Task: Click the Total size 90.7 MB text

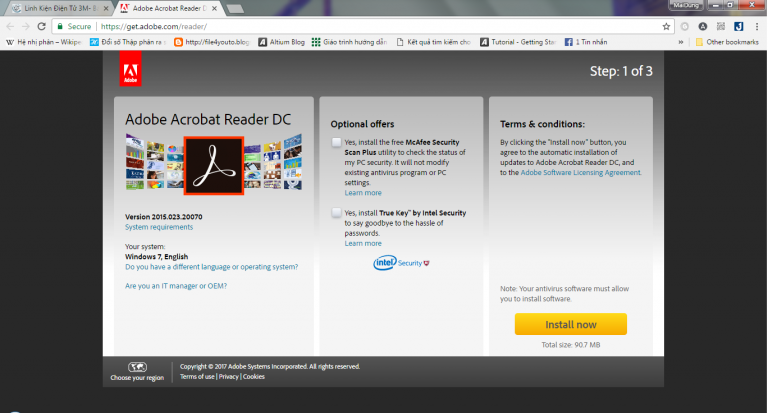Action: [x=571, y=344]
